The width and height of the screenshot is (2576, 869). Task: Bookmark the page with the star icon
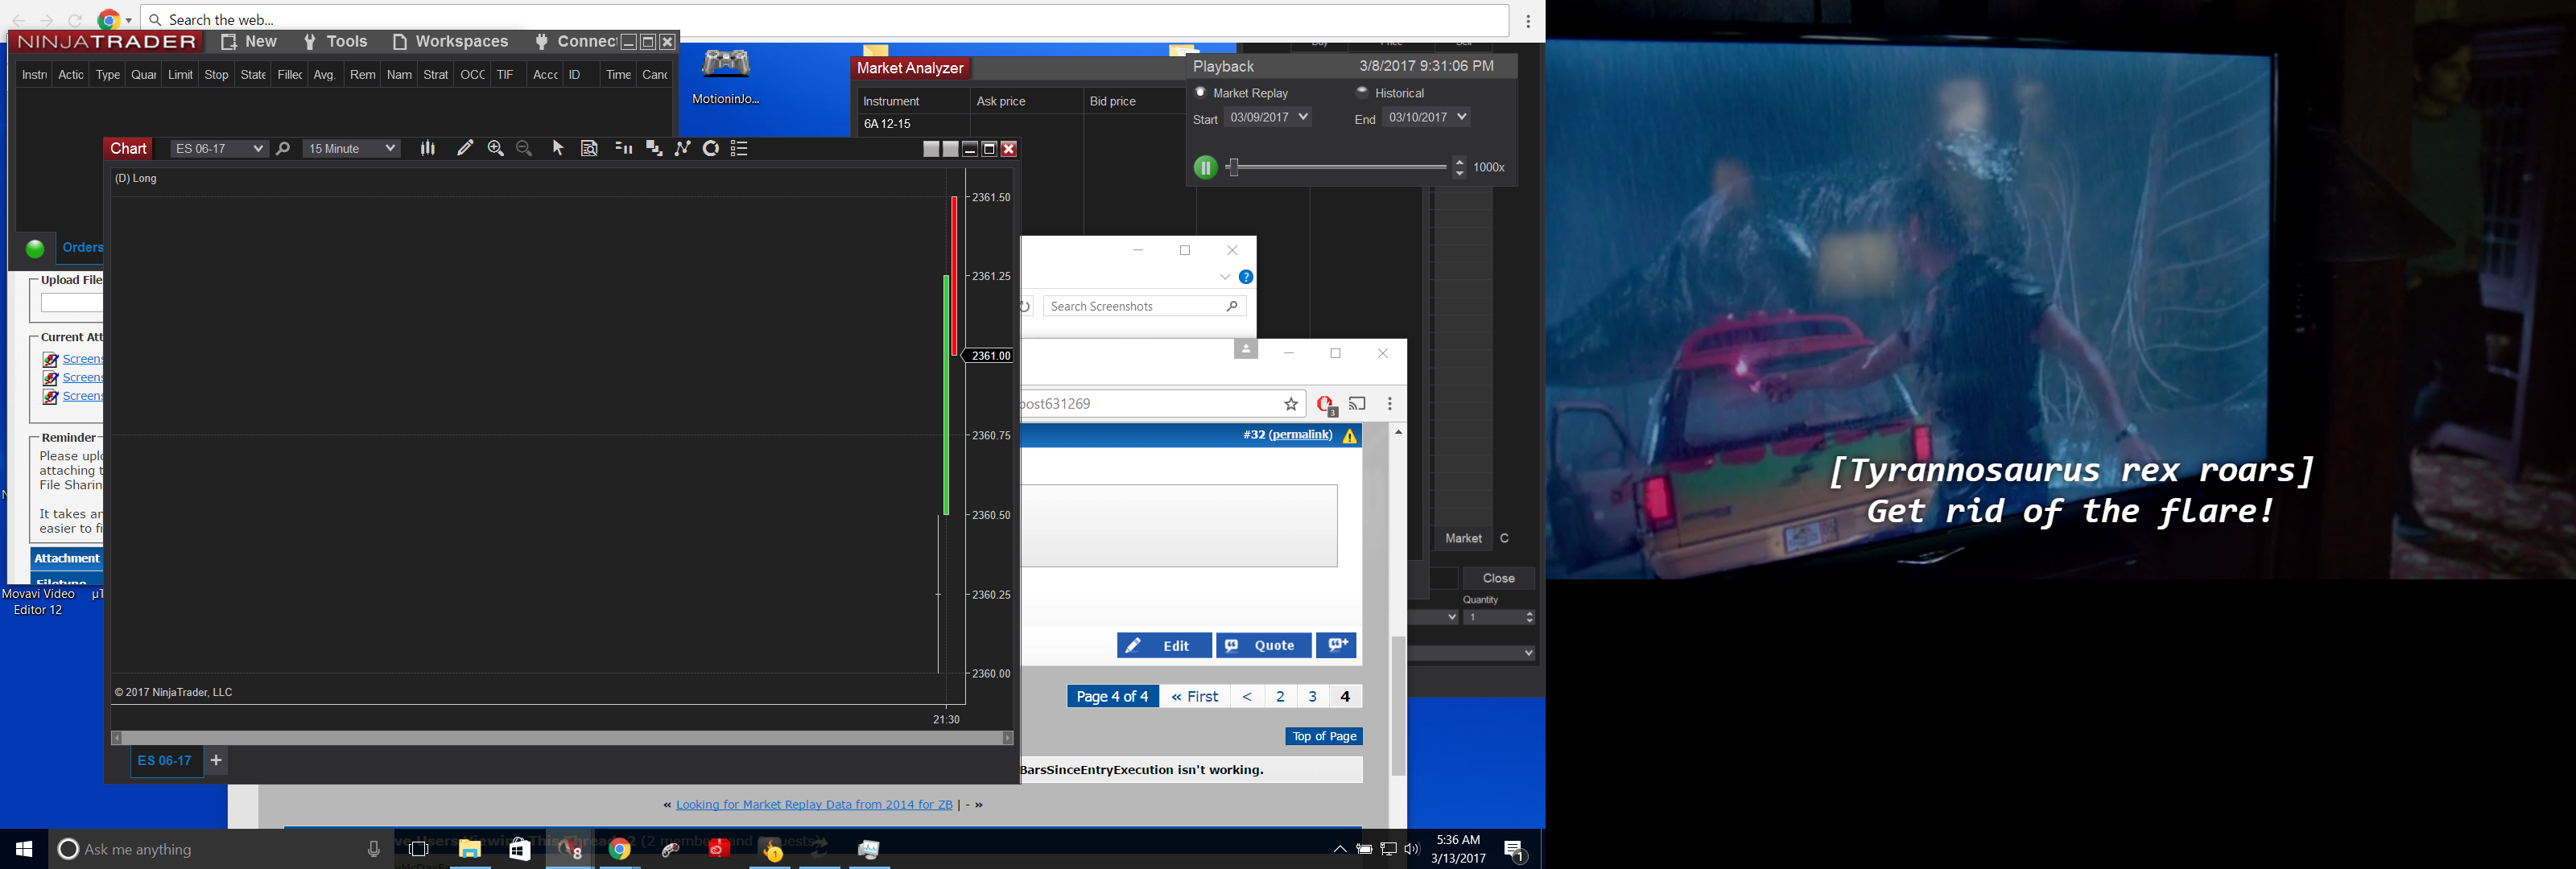(x=1291, y=404)
